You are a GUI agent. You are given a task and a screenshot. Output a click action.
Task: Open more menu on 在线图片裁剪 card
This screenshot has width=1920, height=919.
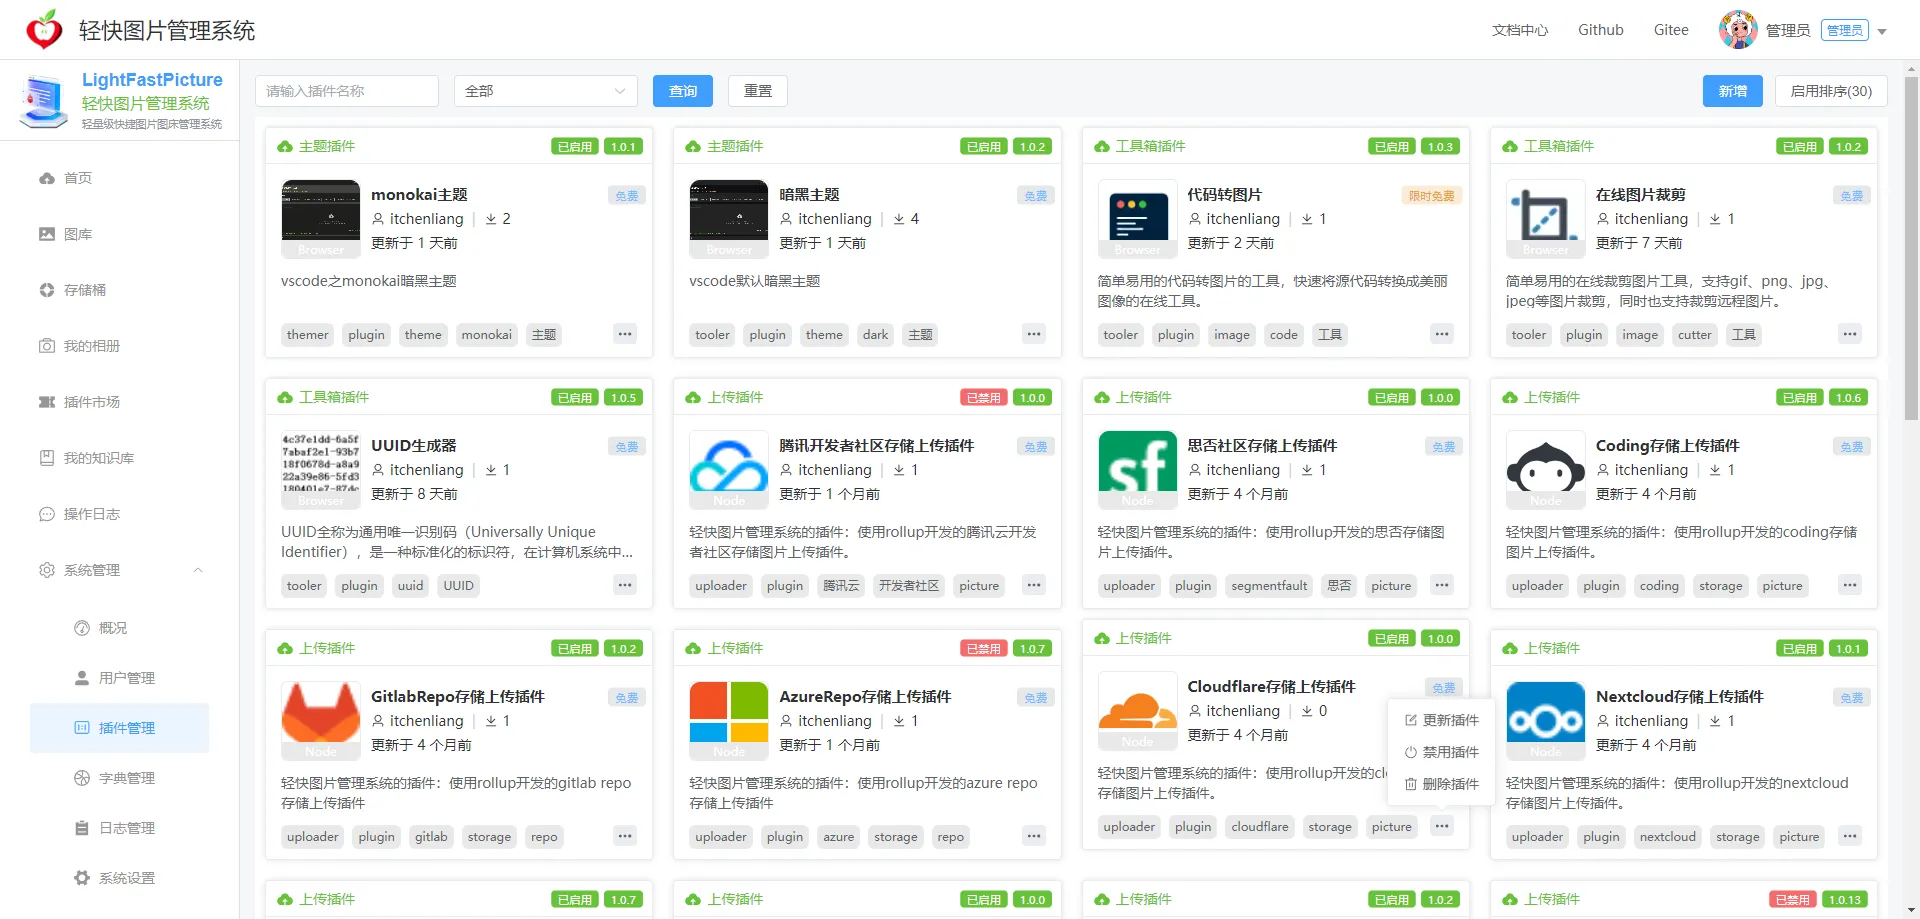point(1850,334)
